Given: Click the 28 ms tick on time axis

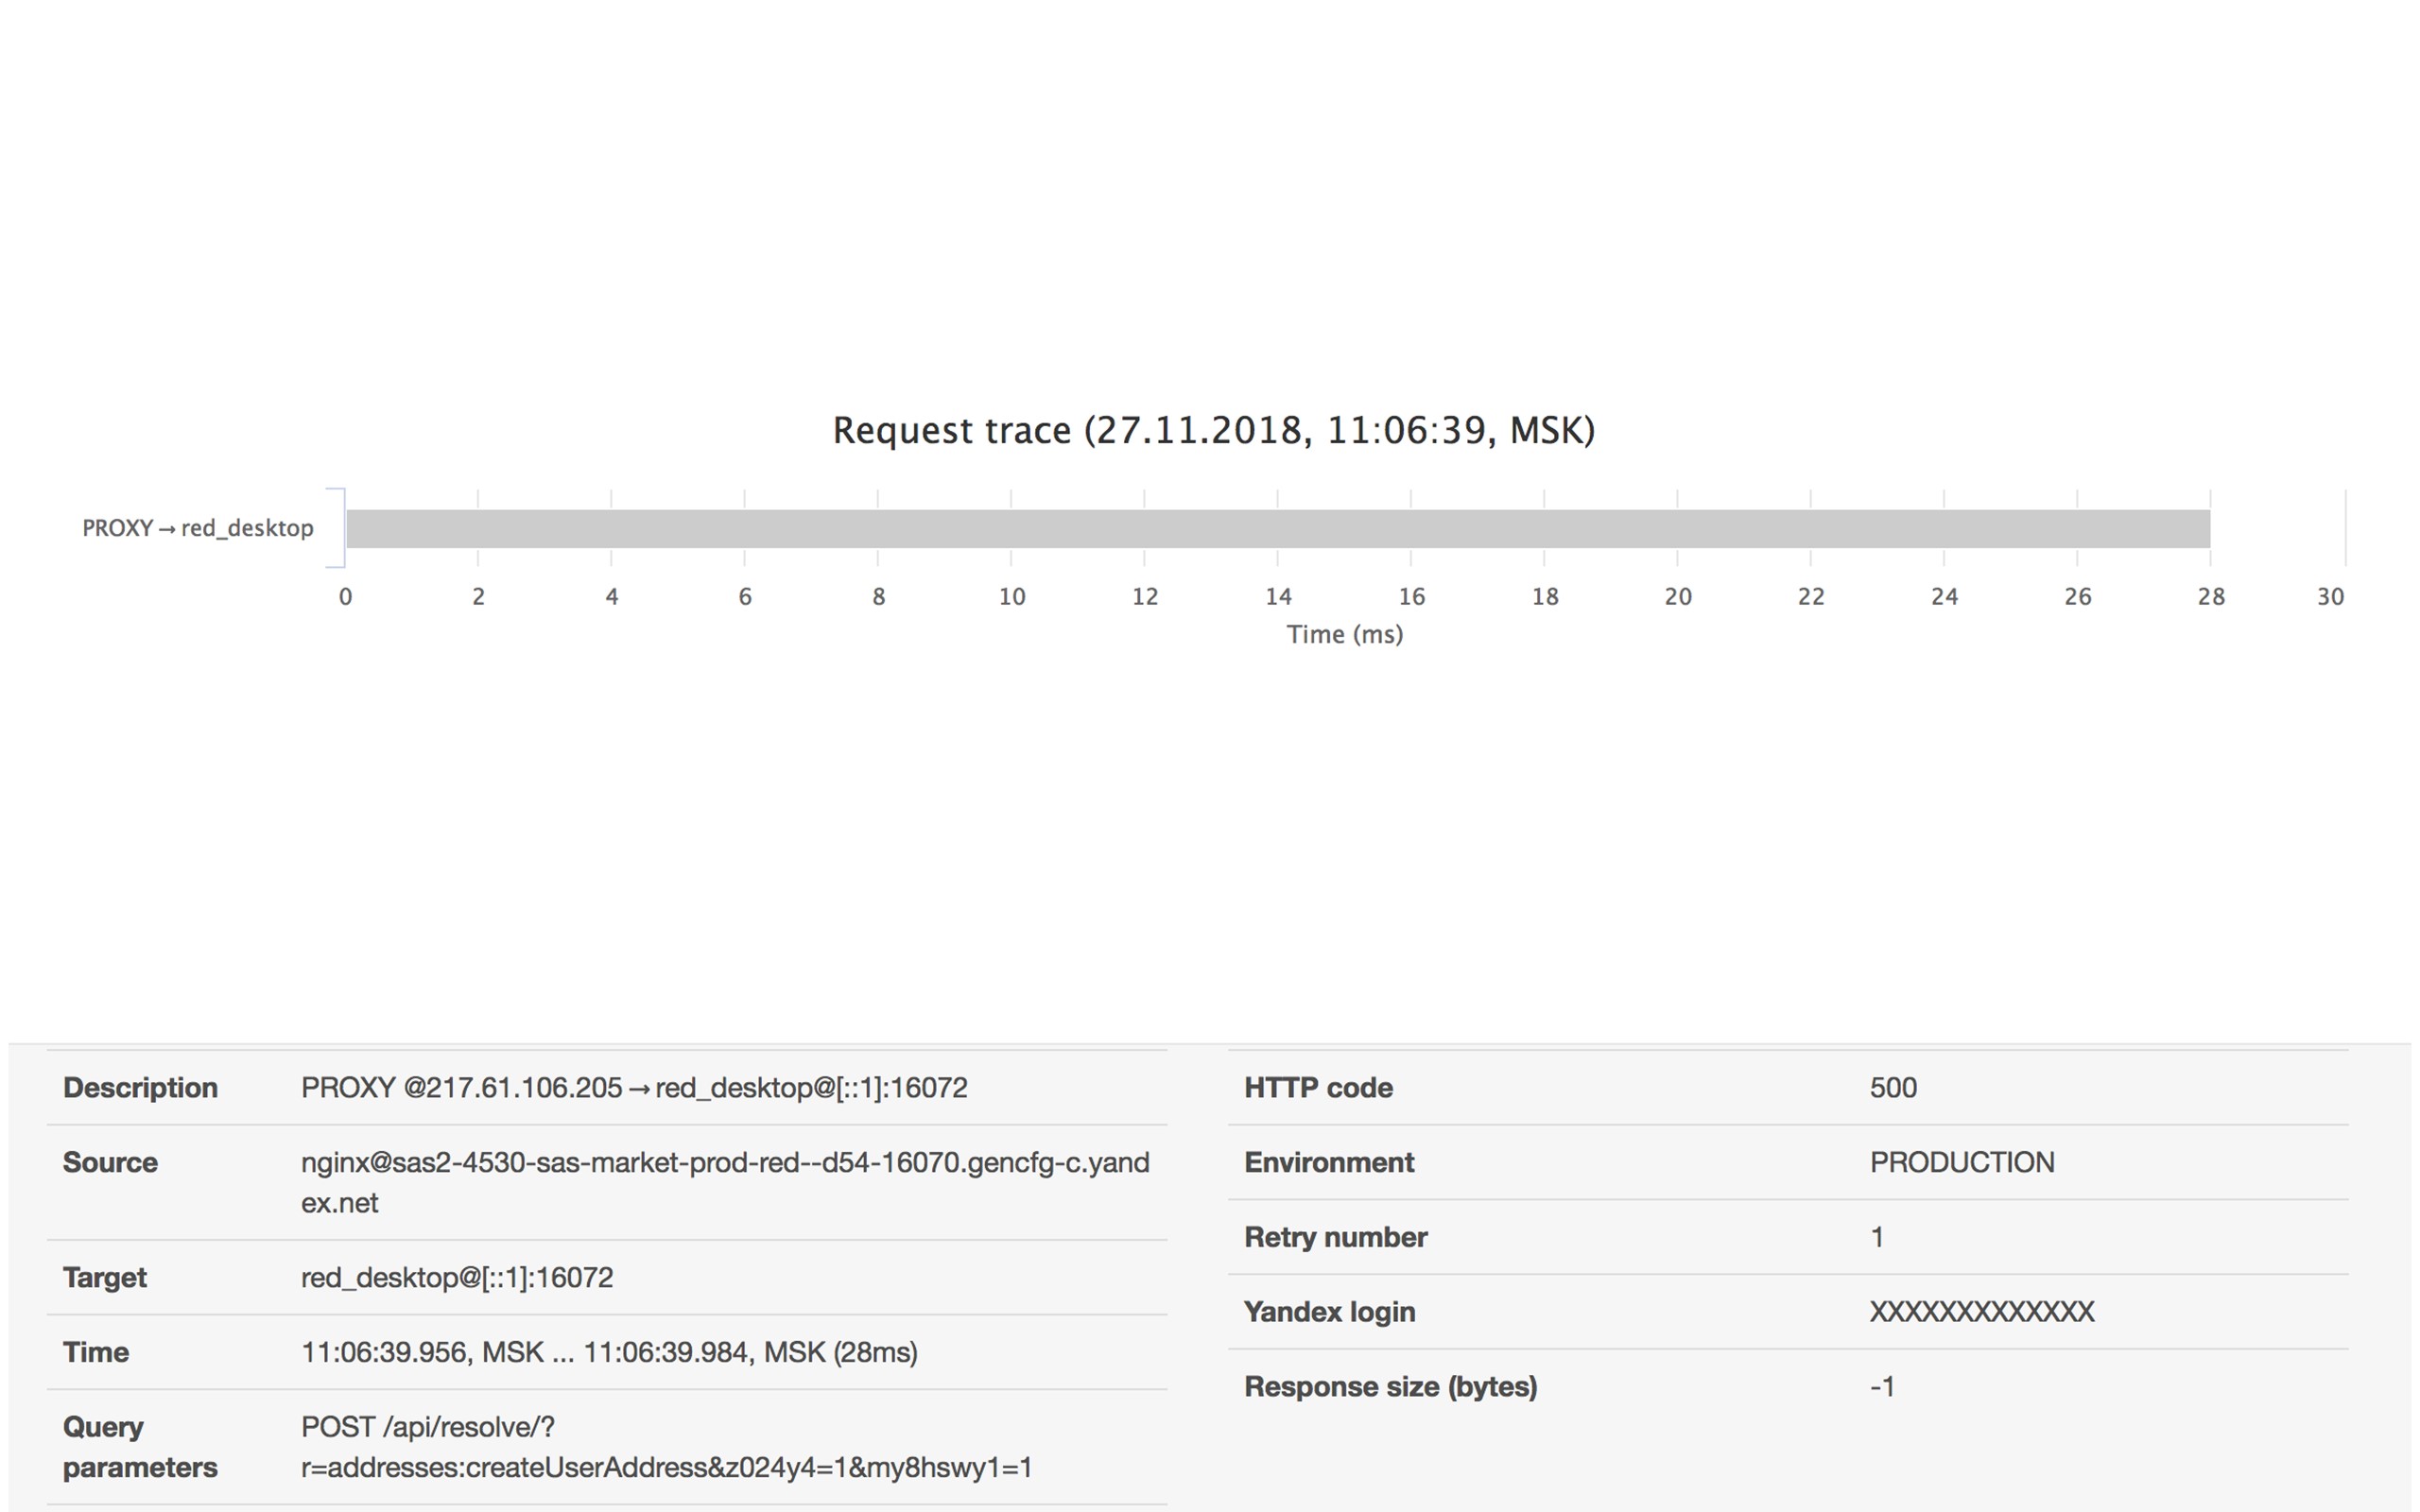Looking at the screenshot, I should click(2210, 597).
